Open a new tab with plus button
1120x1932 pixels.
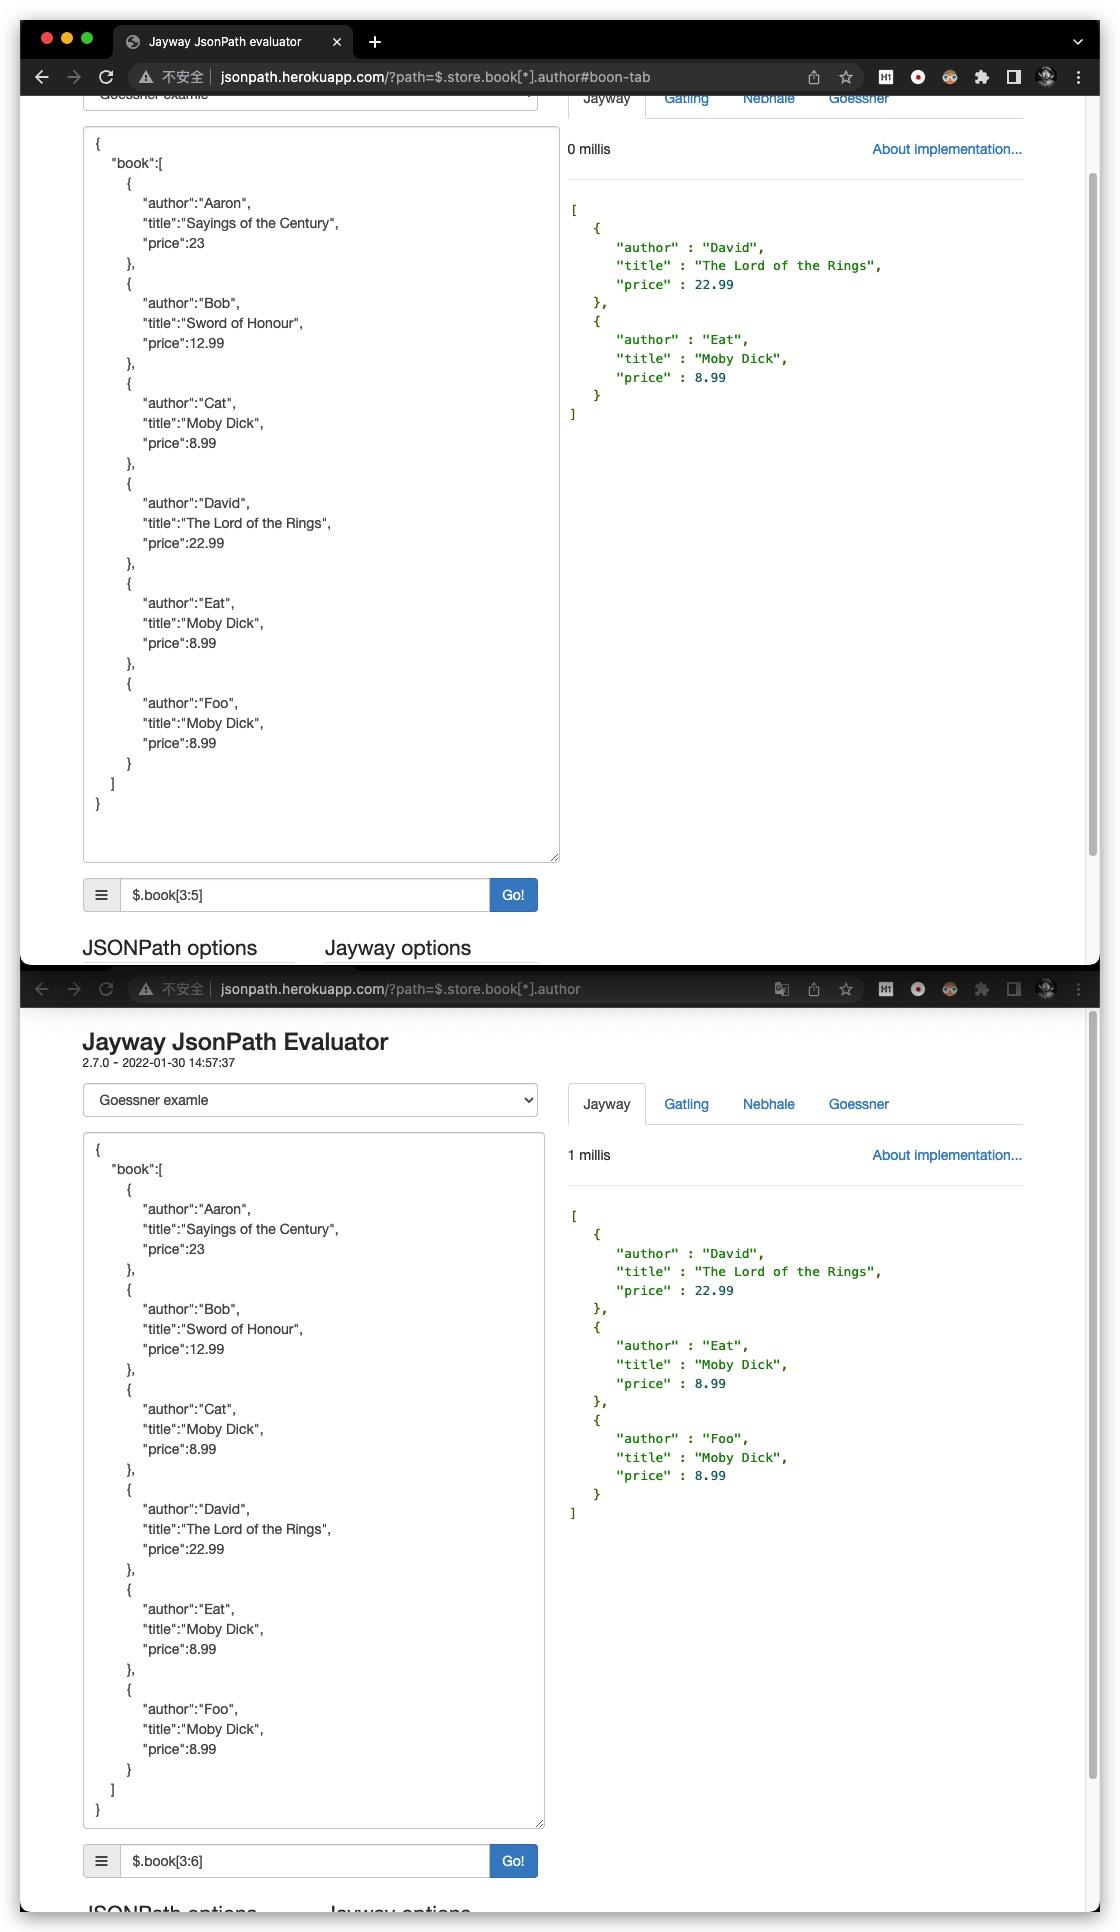(x=375, y=42)
